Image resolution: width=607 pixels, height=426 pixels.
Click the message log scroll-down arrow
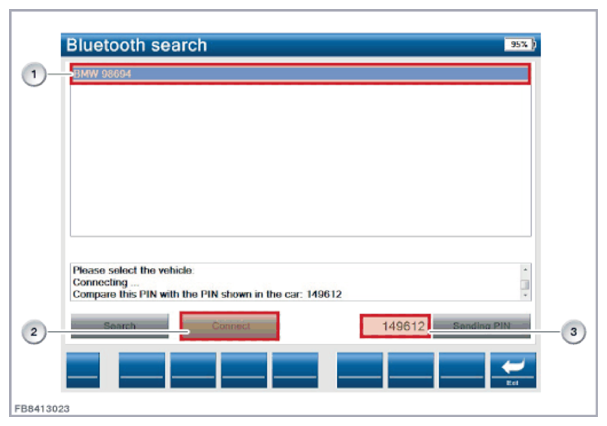click(526, 295)
